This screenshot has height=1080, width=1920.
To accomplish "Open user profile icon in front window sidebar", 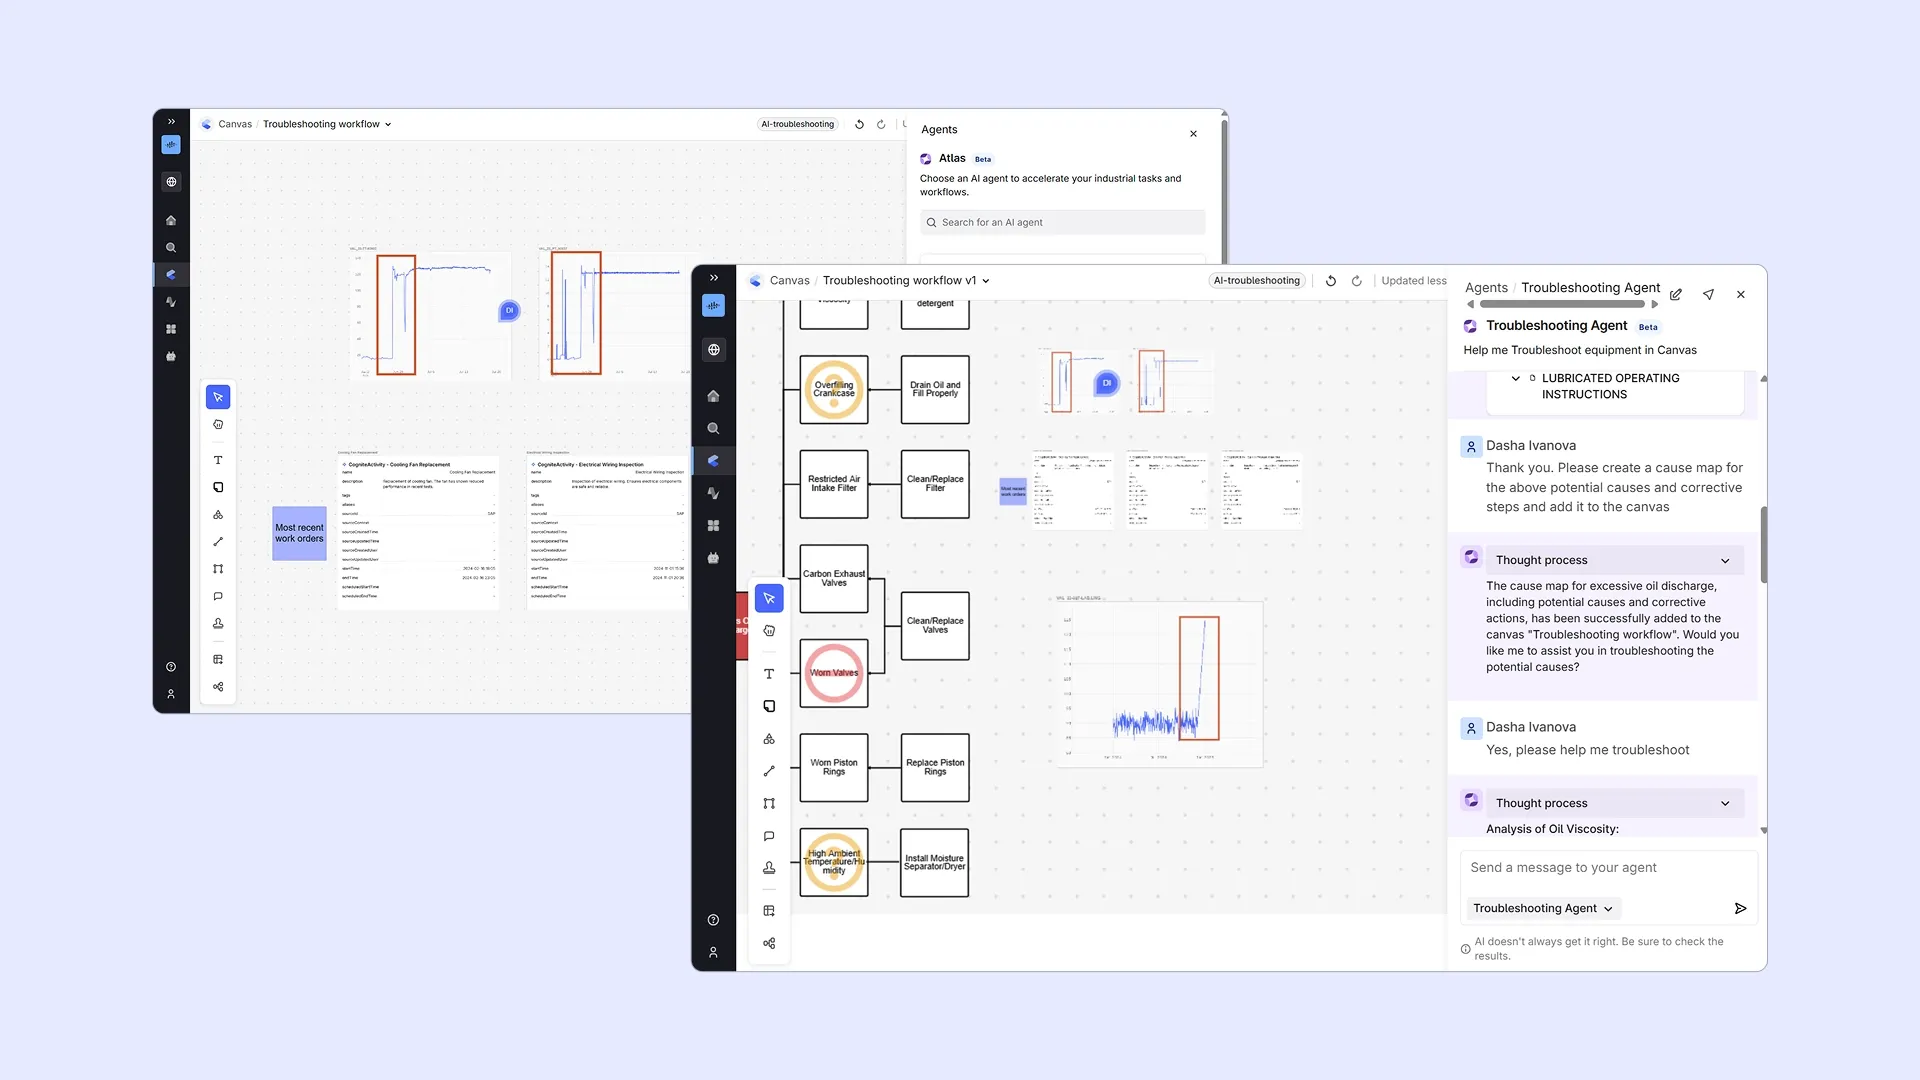I will click(713, 952).
